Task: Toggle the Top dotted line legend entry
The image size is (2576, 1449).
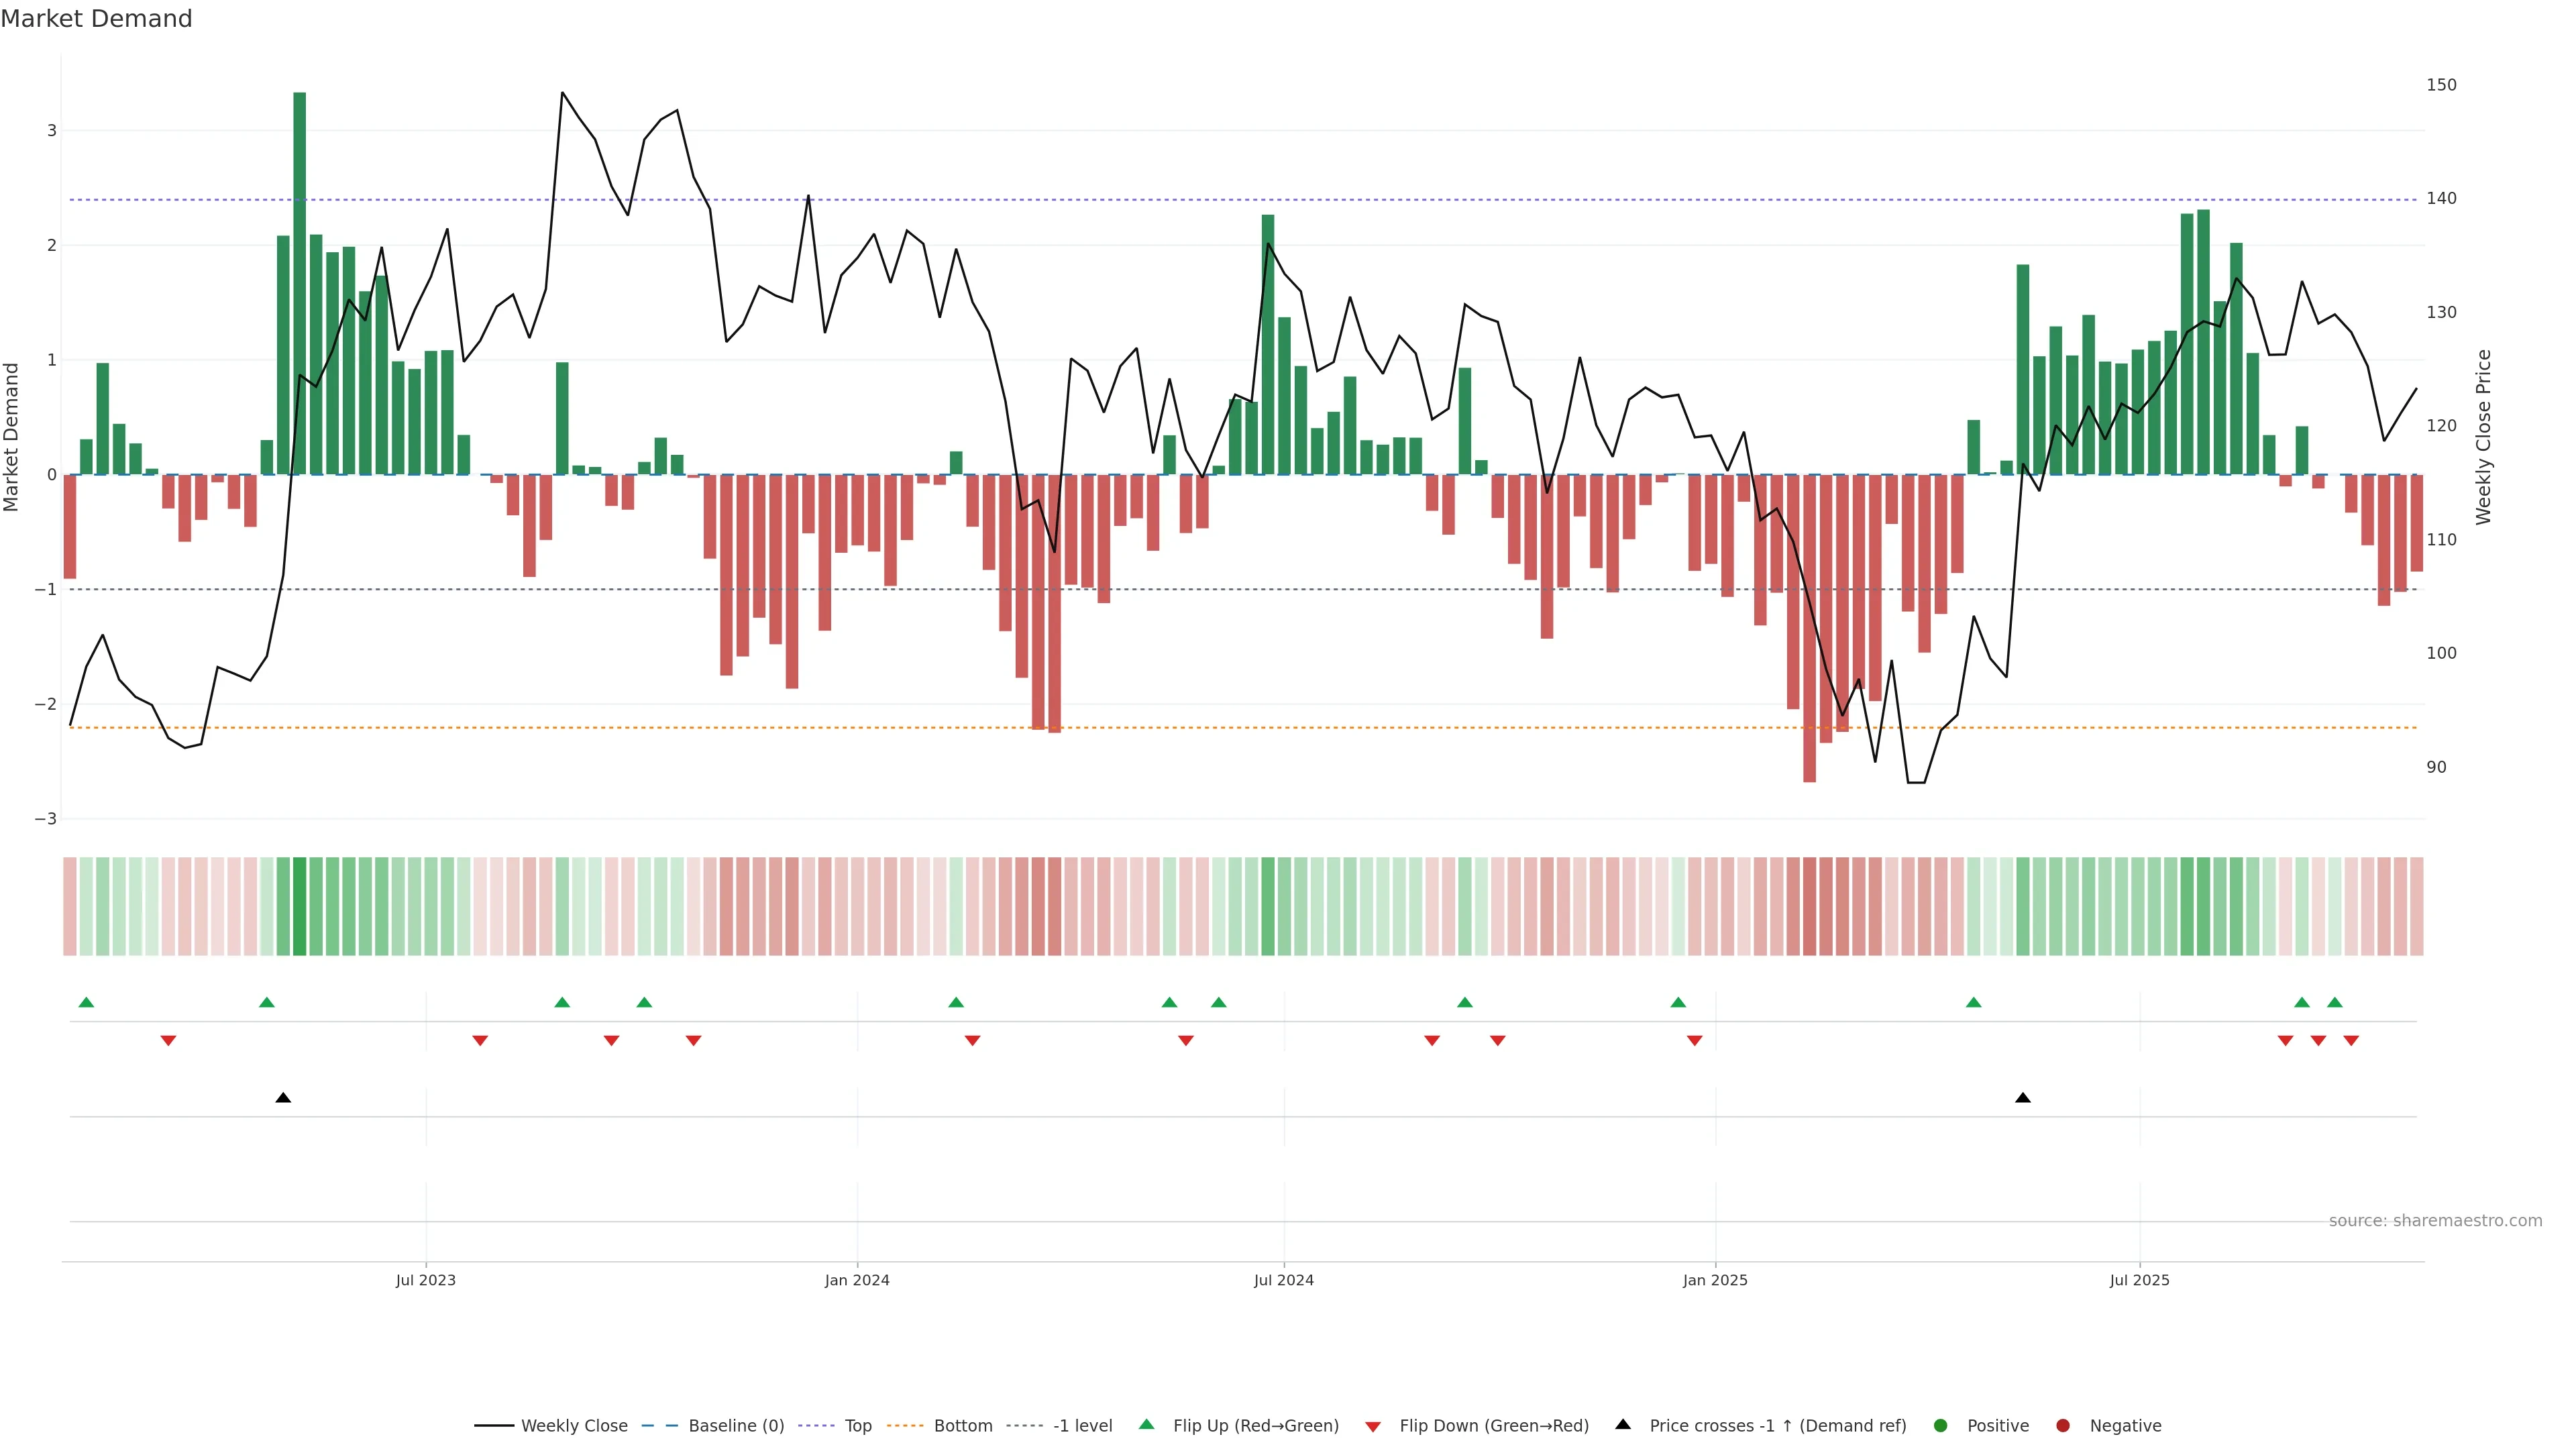Action: coord(857,1425)
